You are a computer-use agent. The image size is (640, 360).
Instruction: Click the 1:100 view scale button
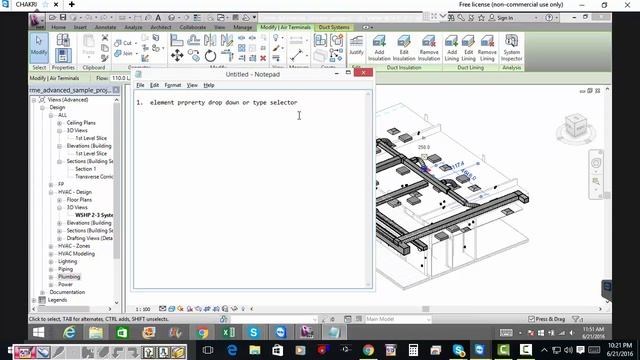click(x=143, y=309)
